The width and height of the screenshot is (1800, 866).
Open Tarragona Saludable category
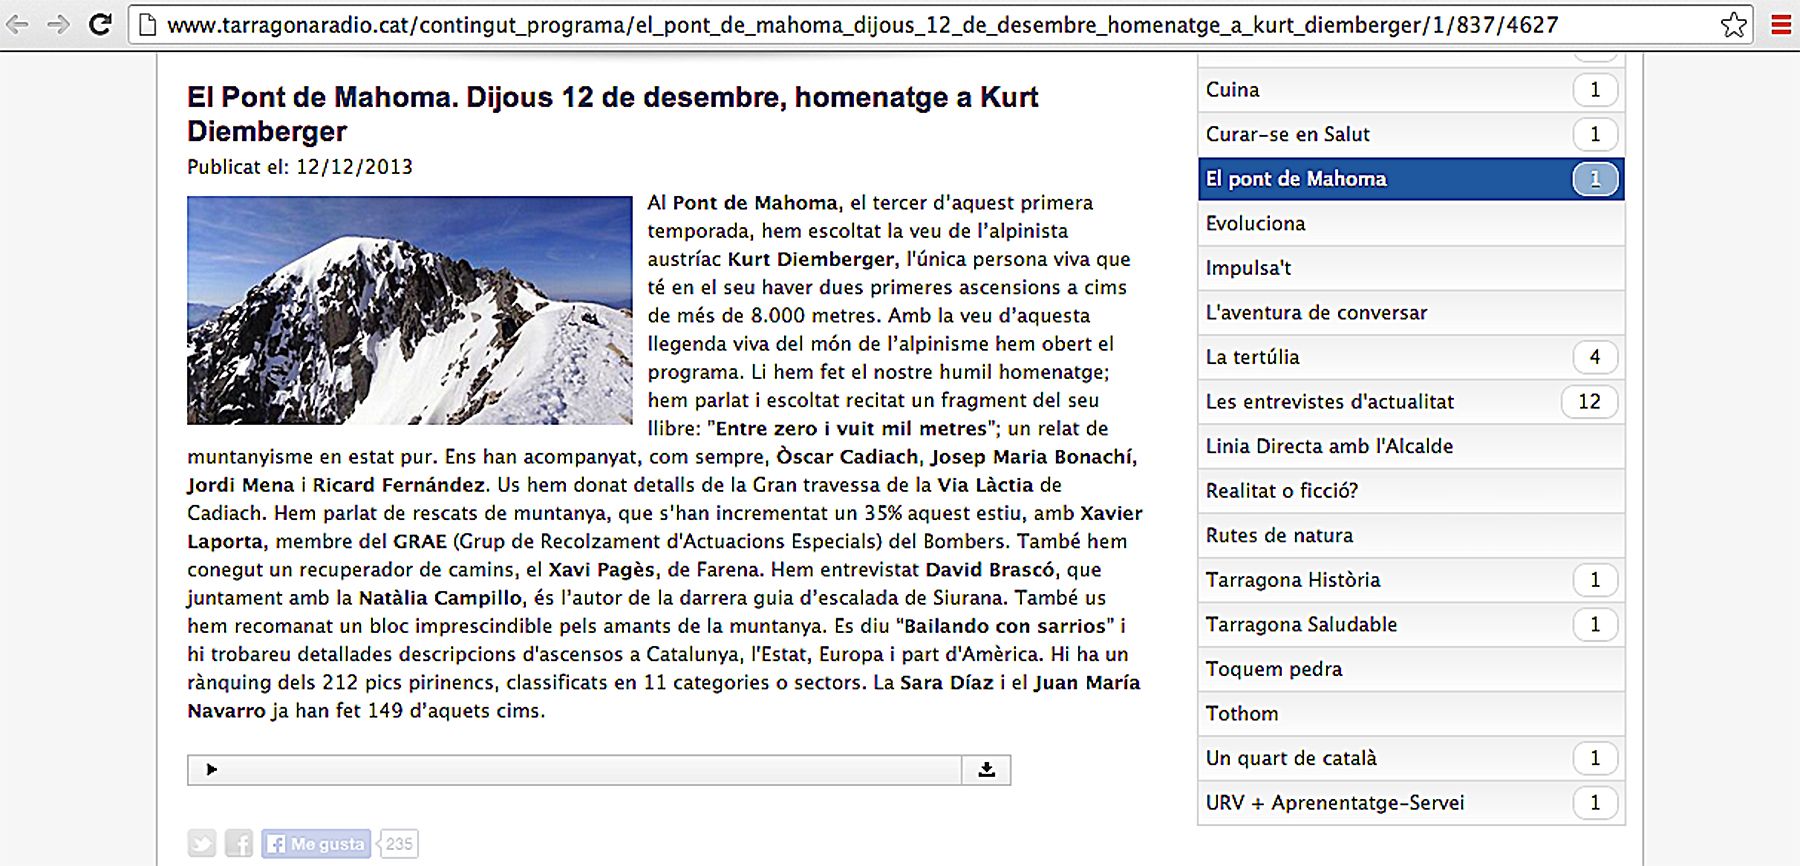click(x=1411, y=624)
